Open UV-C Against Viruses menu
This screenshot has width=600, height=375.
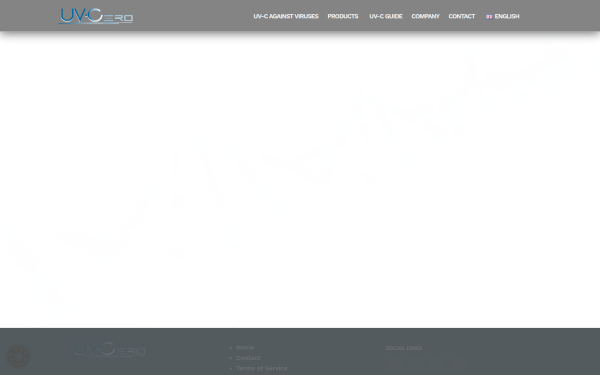pyautogui.click(x=286, y=16)
